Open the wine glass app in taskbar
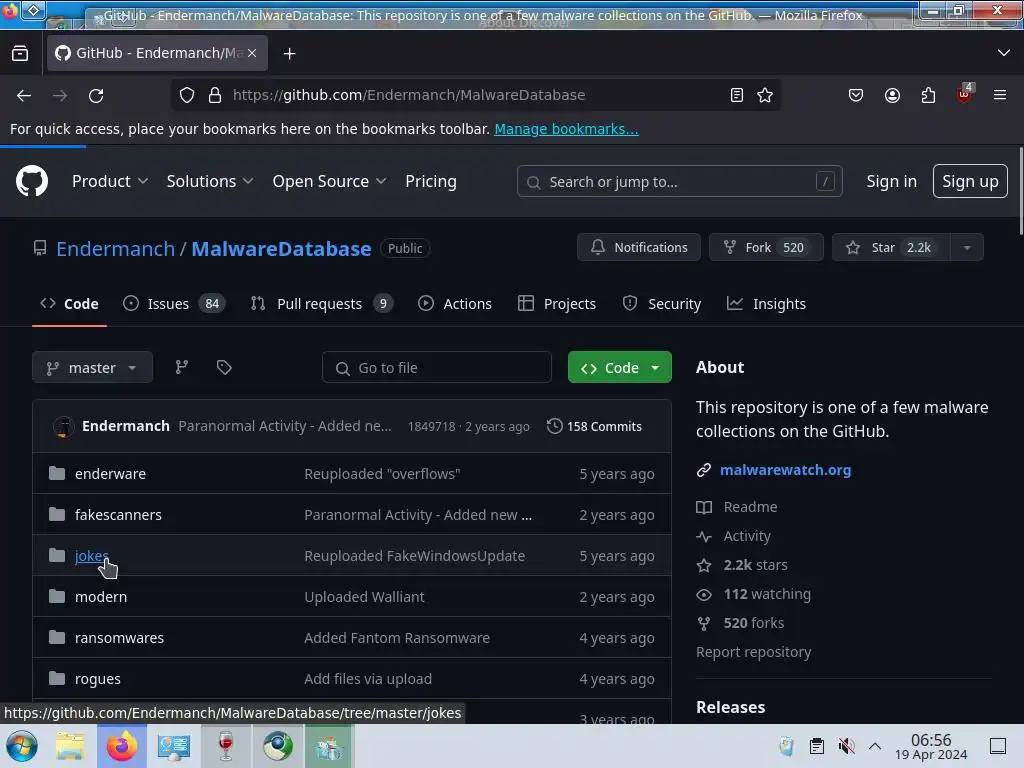Screen dimensions: 1024x768 point(225,746)
